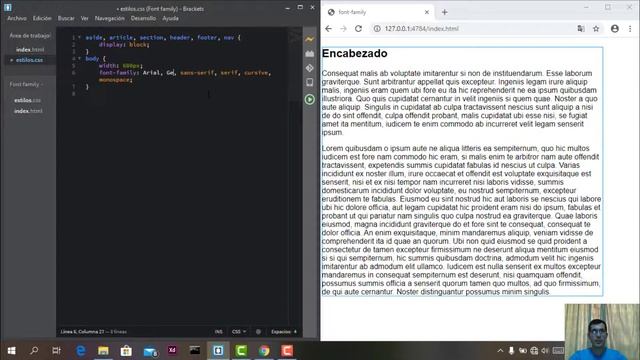Click the Línea 6, Columna cursor position text
640x360 pixels.
[82, 332]
